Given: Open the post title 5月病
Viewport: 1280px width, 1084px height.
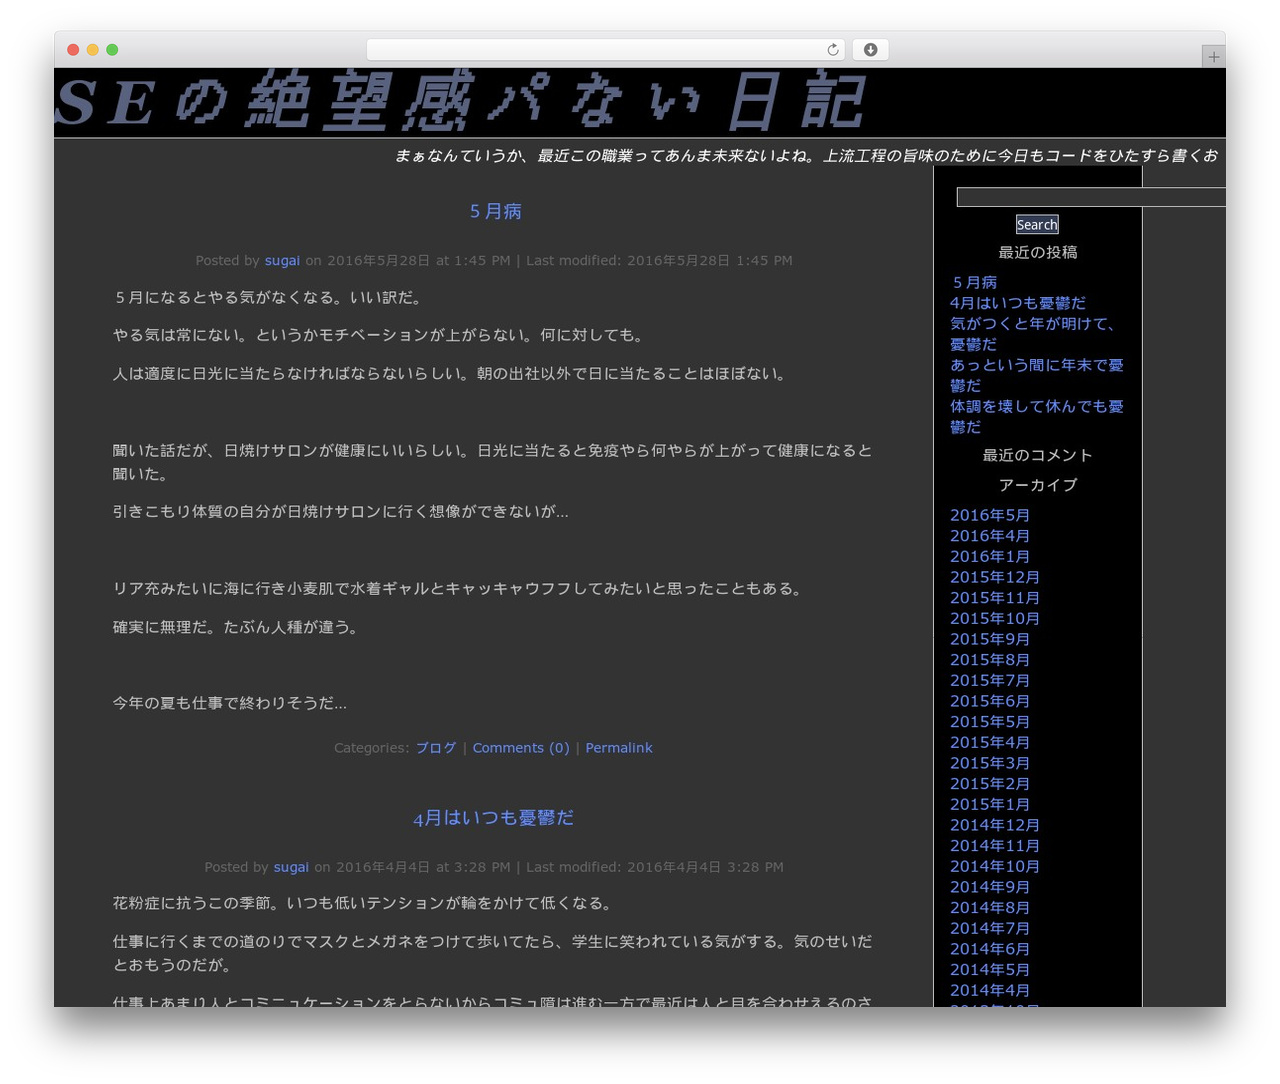Looking at the screenshot, I should point(495,211).
